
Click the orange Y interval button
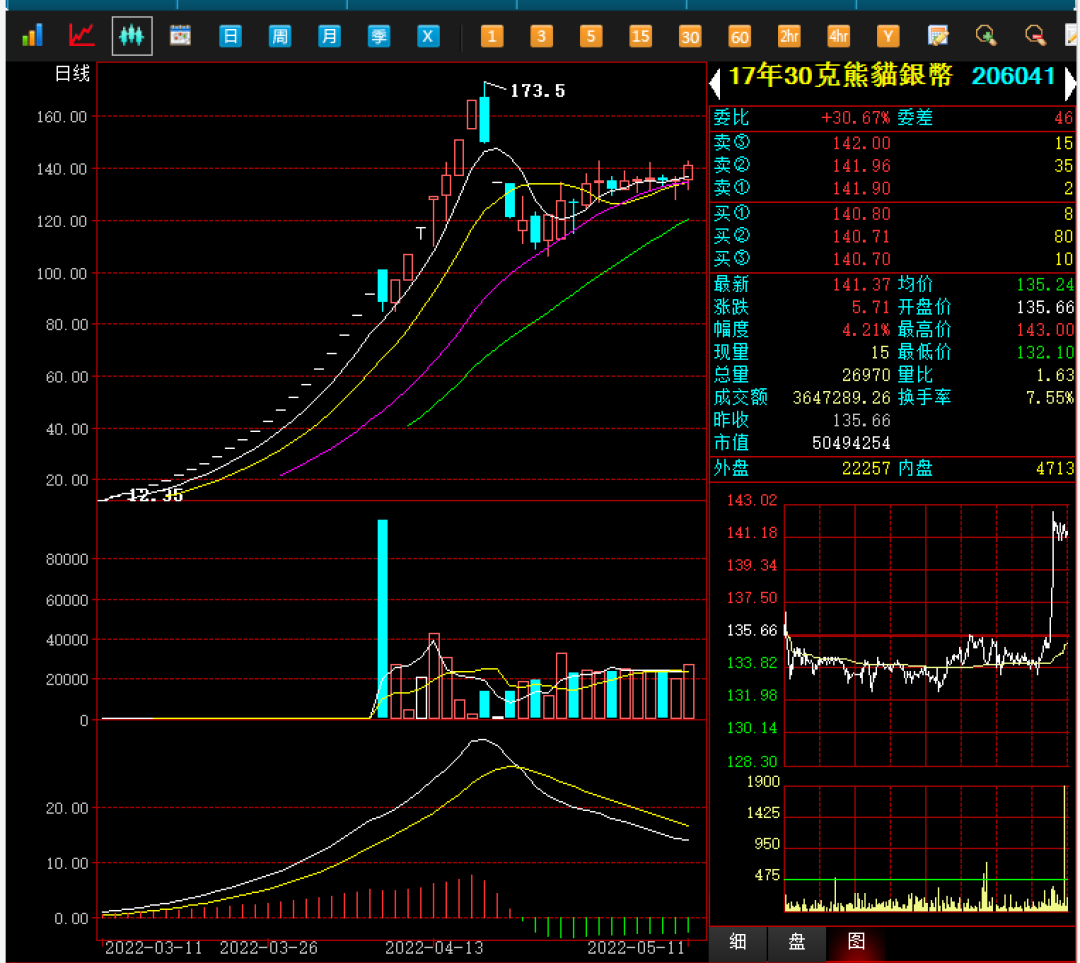[x=889, y=36]
